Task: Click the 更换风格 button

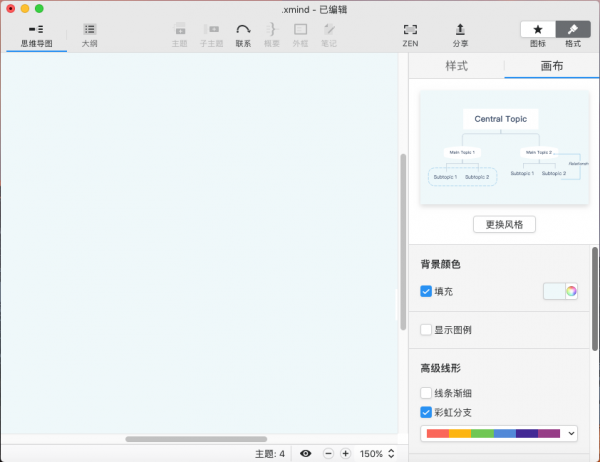Action: click(x=504, y=224)
